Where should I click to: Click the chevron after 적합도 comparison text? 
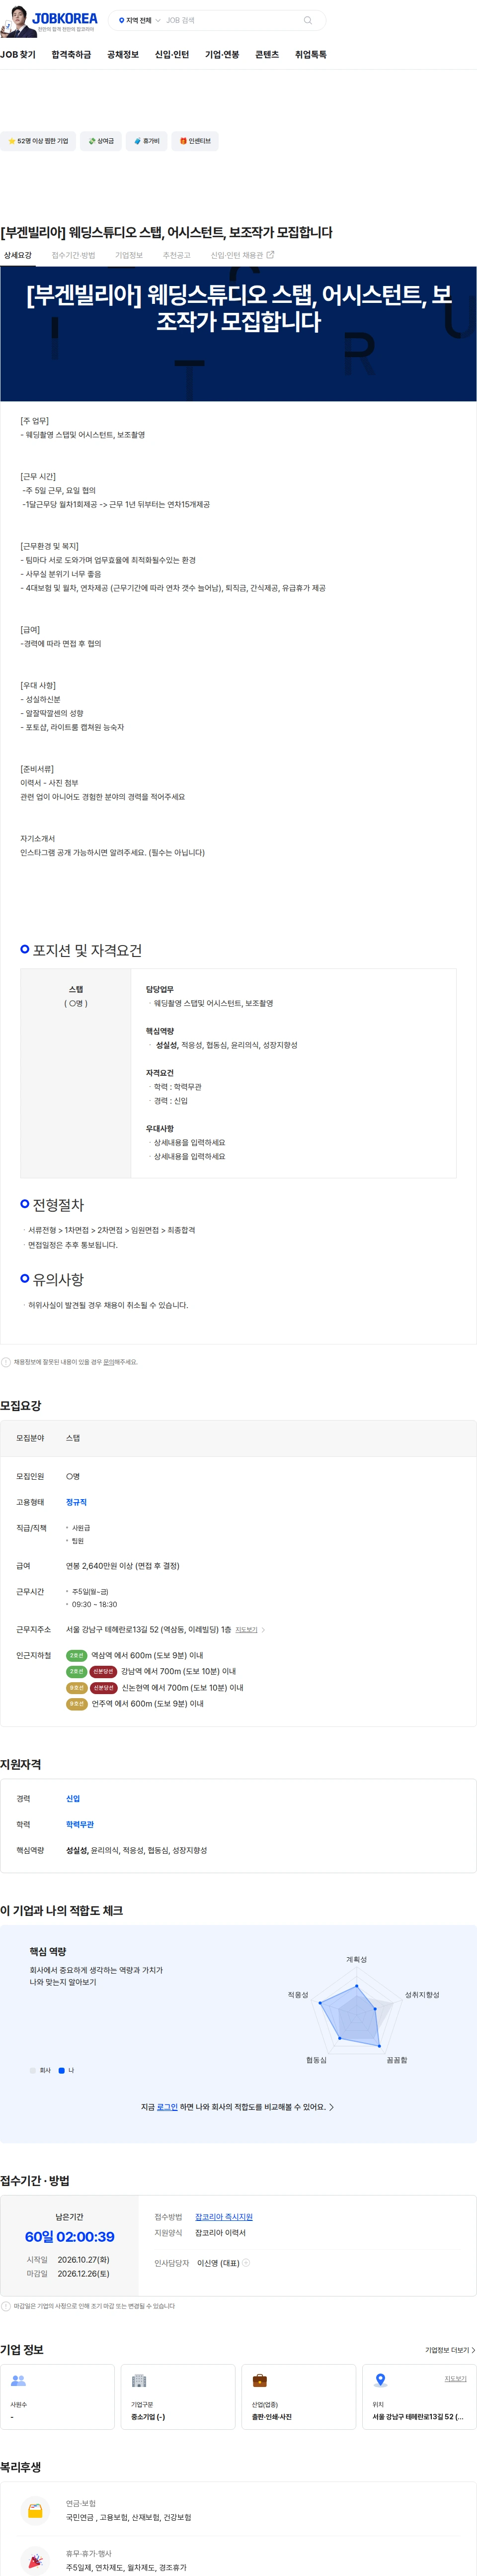tap(331, 2107)
